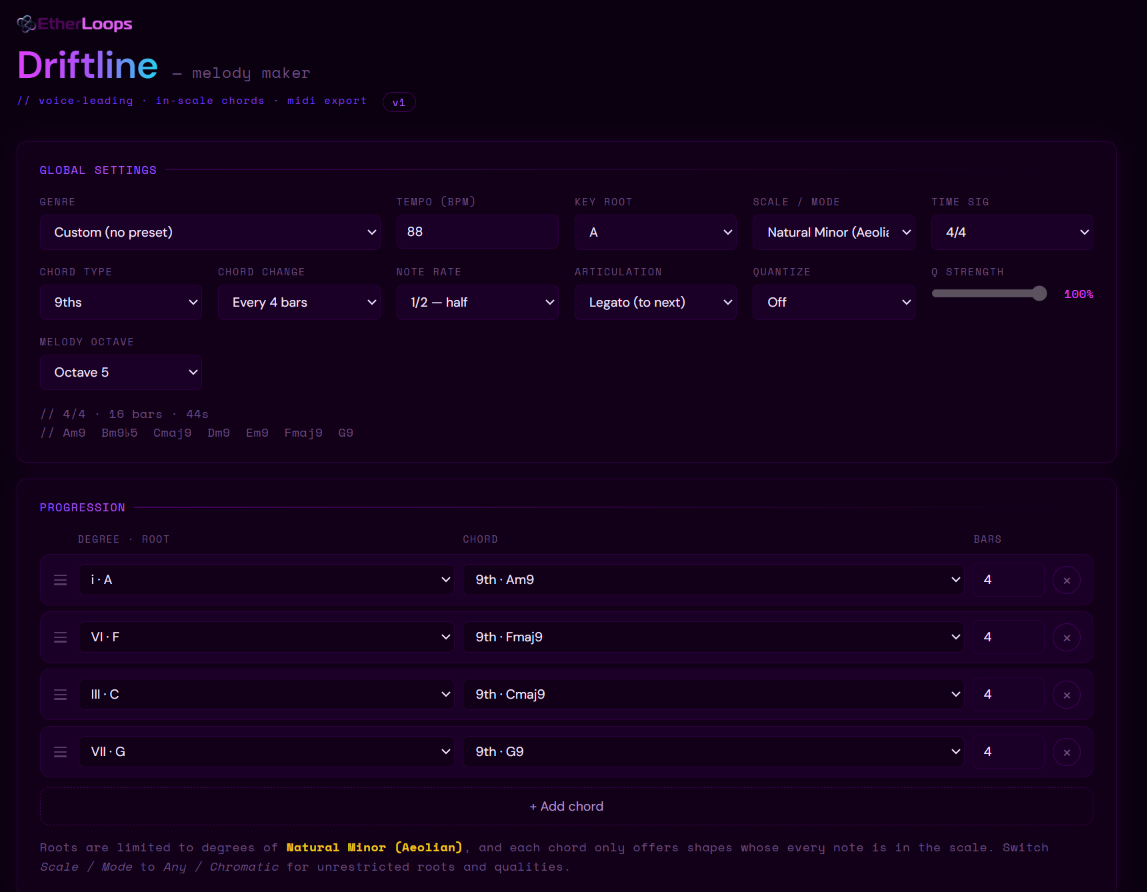The width and height of the screenshot is (1147, 892).
Task: Open degree dropdown showing i · A
Action: pos(267,580)
